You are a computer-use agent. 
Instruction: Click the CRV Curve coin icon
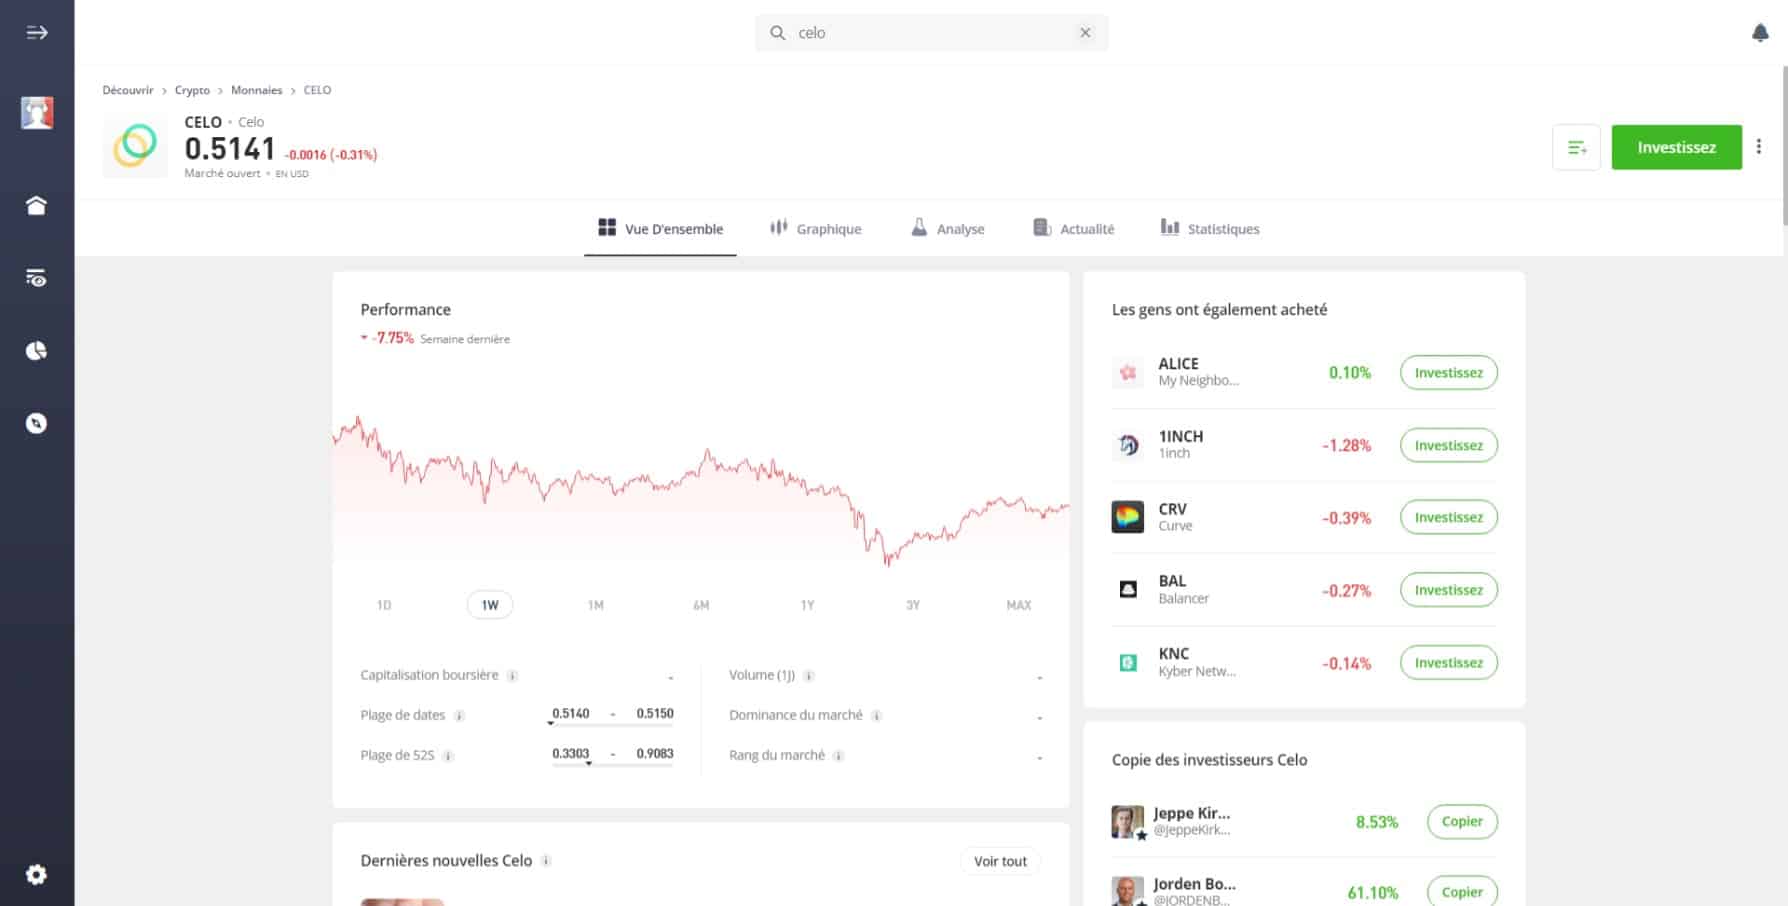(1128, 517)
